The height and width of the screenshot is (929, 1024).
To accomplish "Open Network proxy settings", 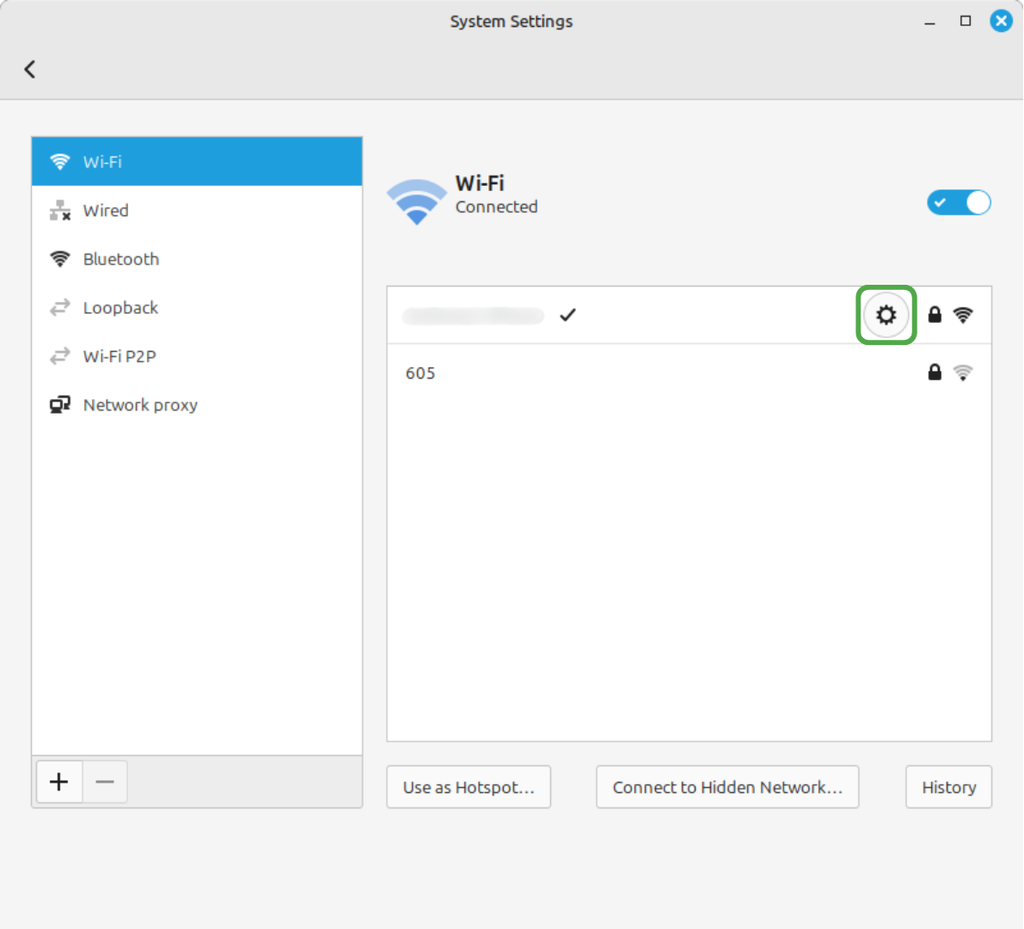I will pyautogui.click(x=197, y=405).
